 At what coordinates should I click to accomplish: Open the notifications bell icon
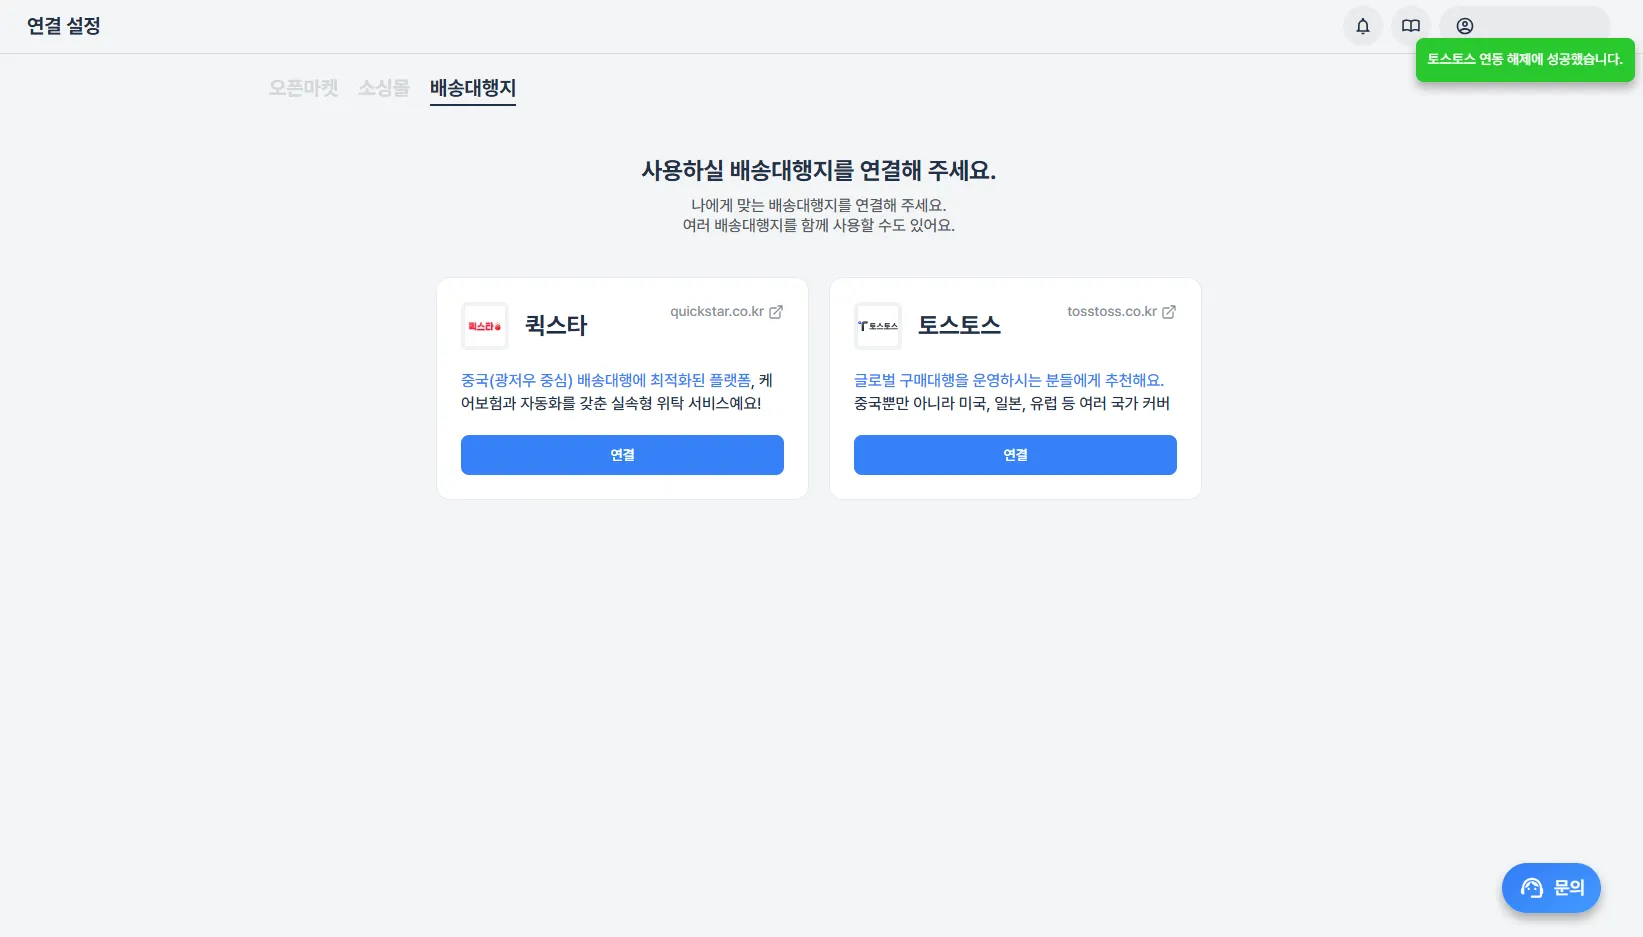tap(1362, 26)
